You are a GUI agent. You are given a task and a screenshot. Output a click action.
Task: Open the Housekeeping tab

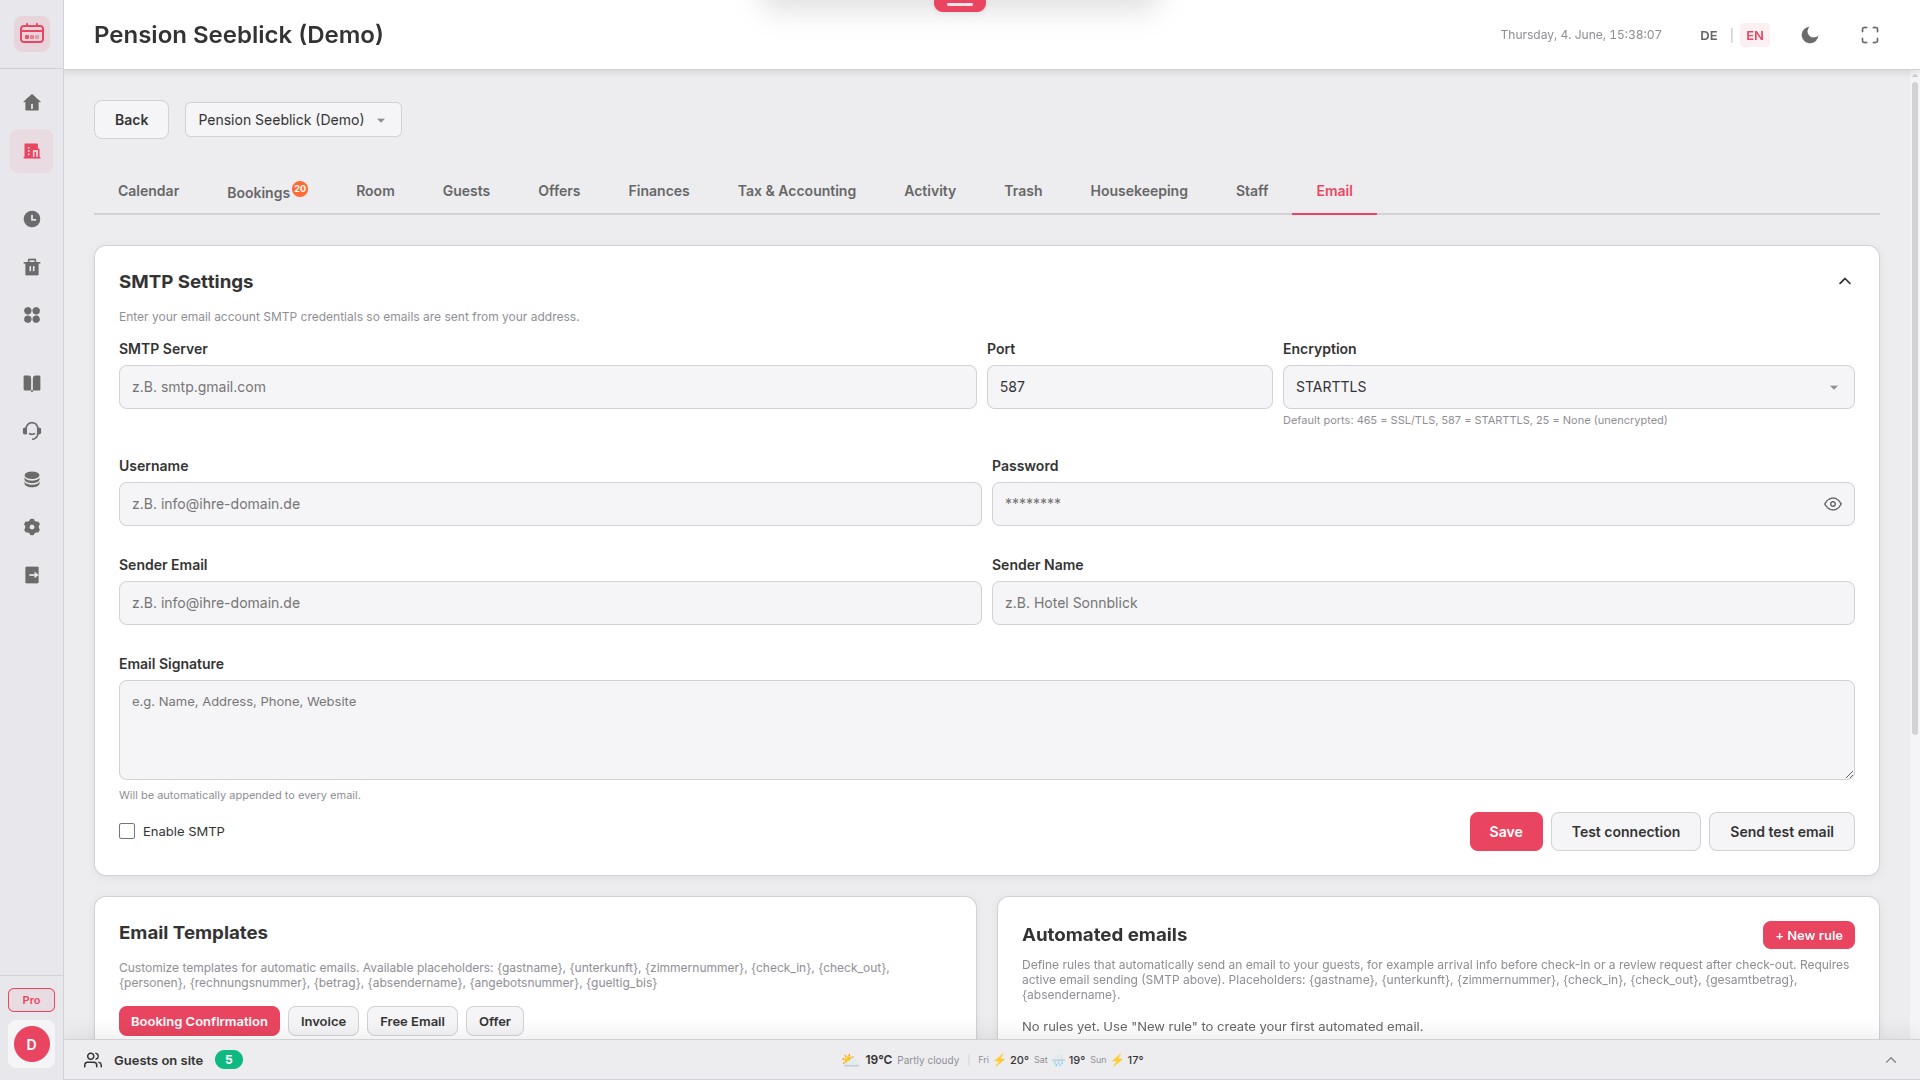pyautogui.click(x=1139, y=191)
